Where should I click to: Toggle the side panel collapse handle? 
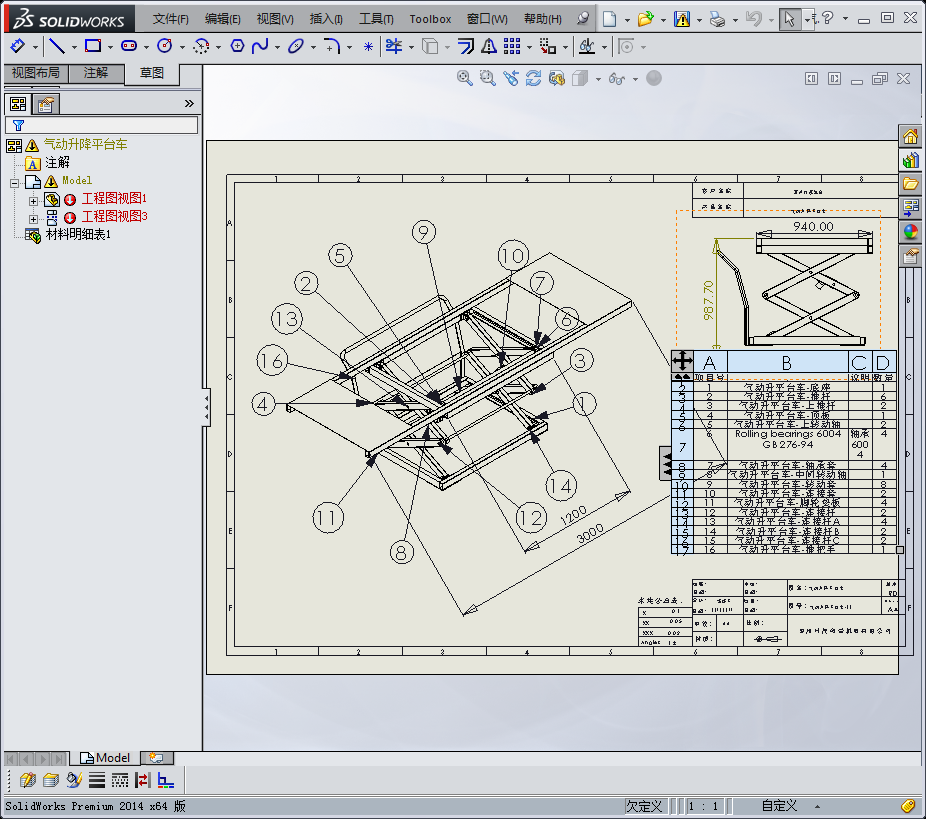coord(206,405)
